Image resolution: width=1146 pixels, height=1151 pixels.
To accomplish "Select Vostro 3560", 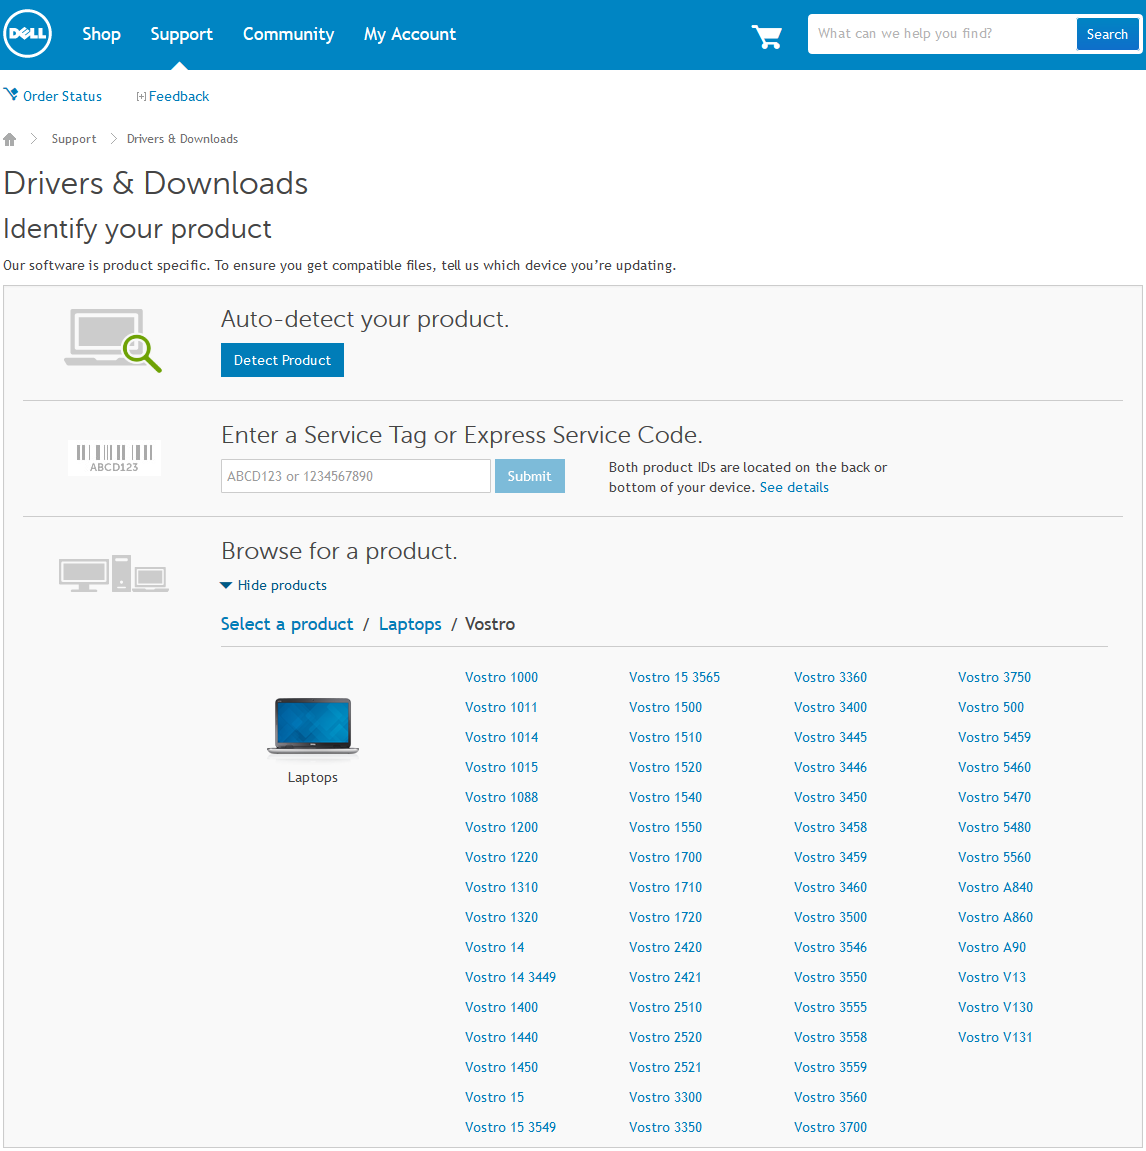I will tap(830, 1097).
